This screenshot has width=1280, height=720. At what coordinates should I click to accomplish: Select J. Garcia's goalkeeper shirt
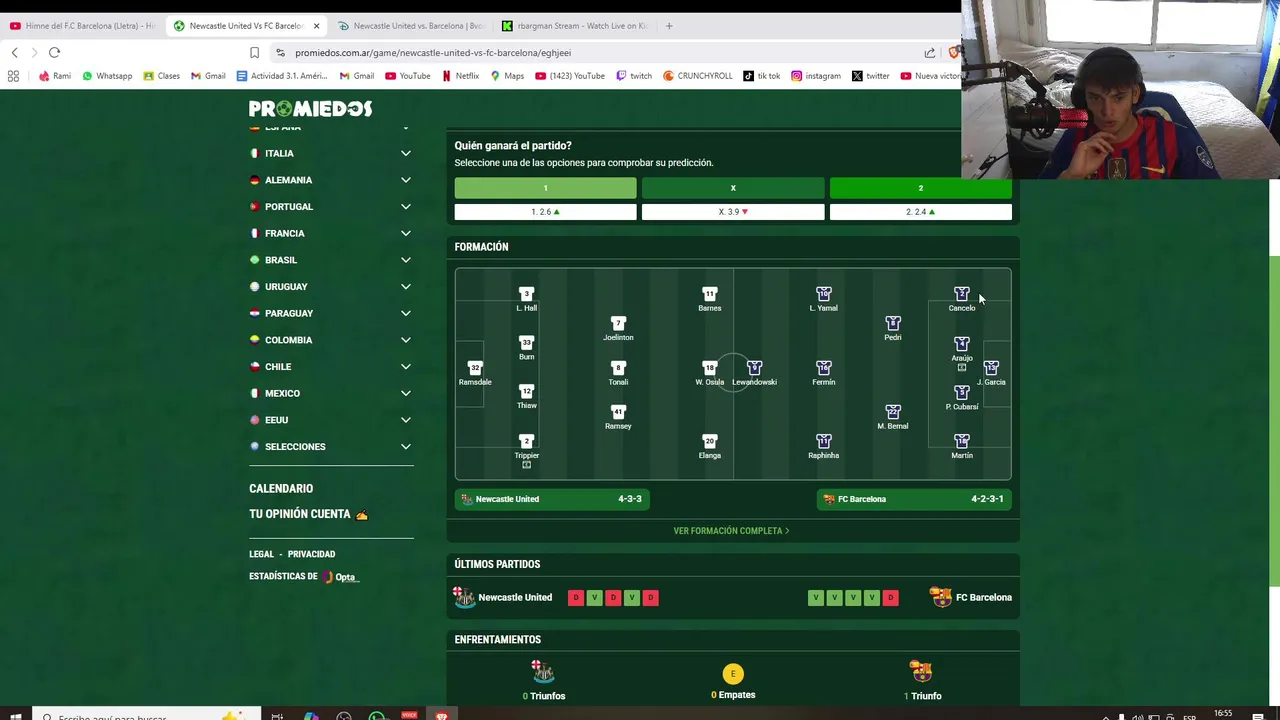[991, 368]
